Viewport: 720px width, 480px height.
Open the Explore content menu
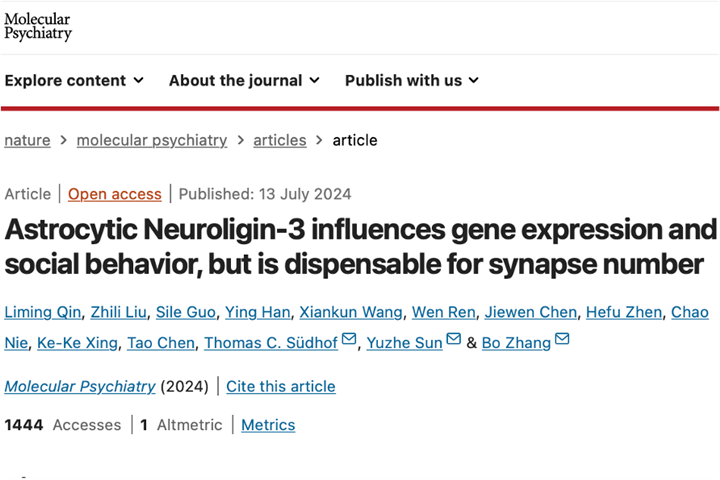point(74,80)
